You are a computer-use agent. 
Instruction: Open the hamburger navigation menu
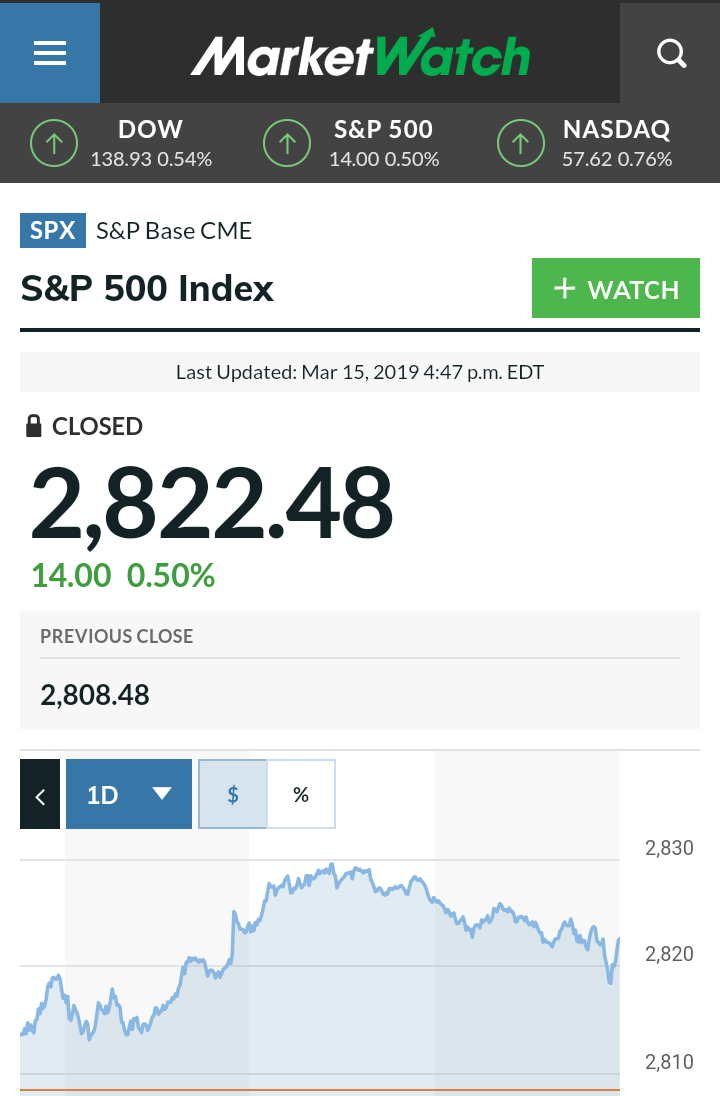50,53
